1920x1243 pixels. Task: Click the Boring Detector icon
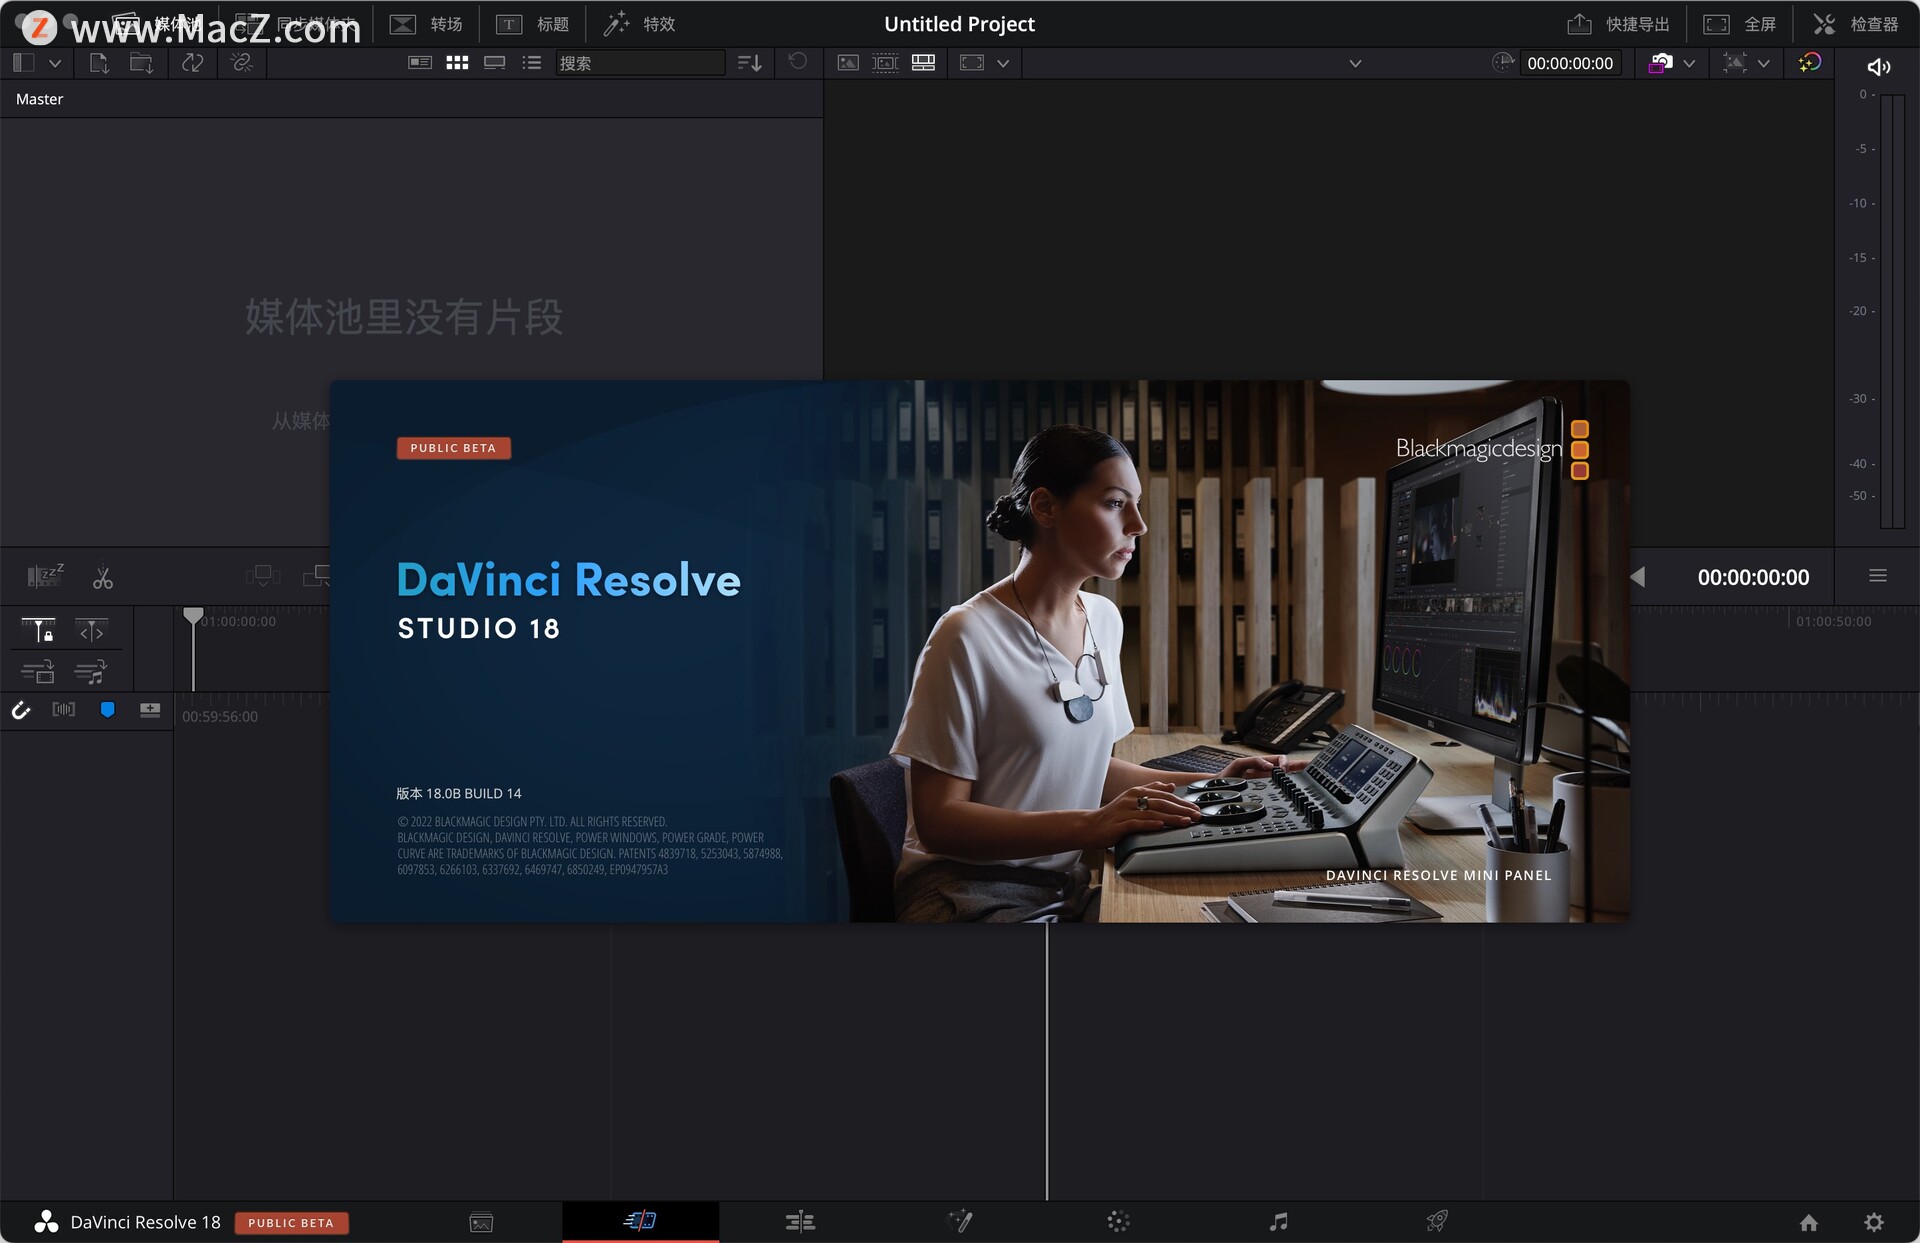pos(45,576)
